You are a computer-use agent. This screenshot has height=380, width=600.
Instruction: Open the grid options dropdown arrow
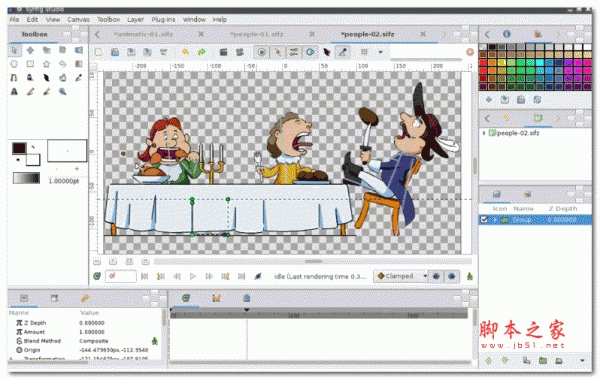pos(380,52)
